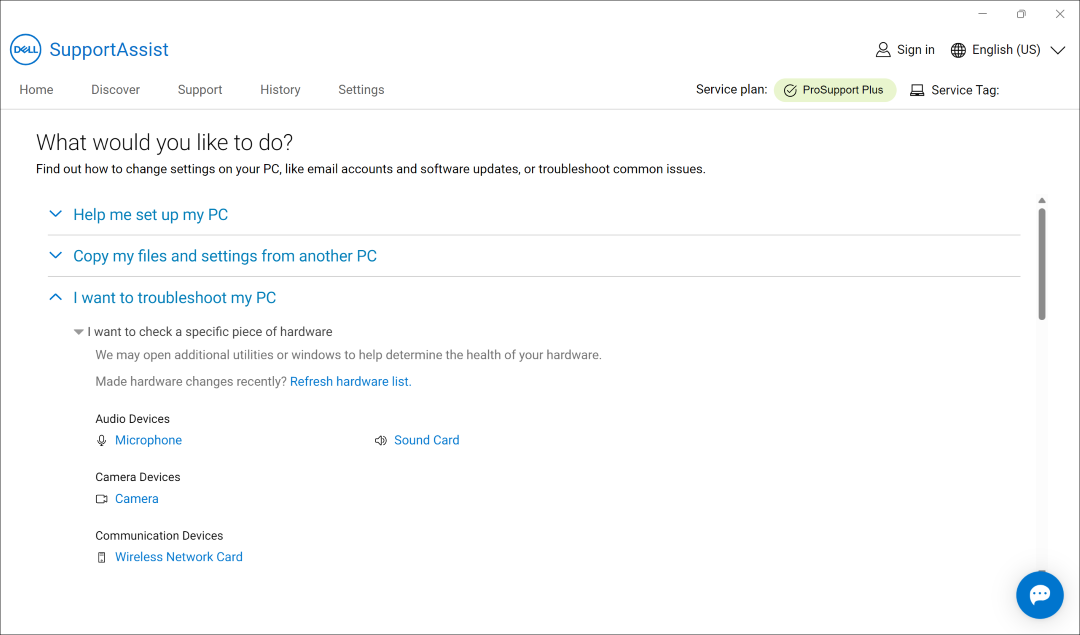Go to the Discover page
Image resolution: width=1080 pixels, height=635 pixels.
[x=115, y=90]
